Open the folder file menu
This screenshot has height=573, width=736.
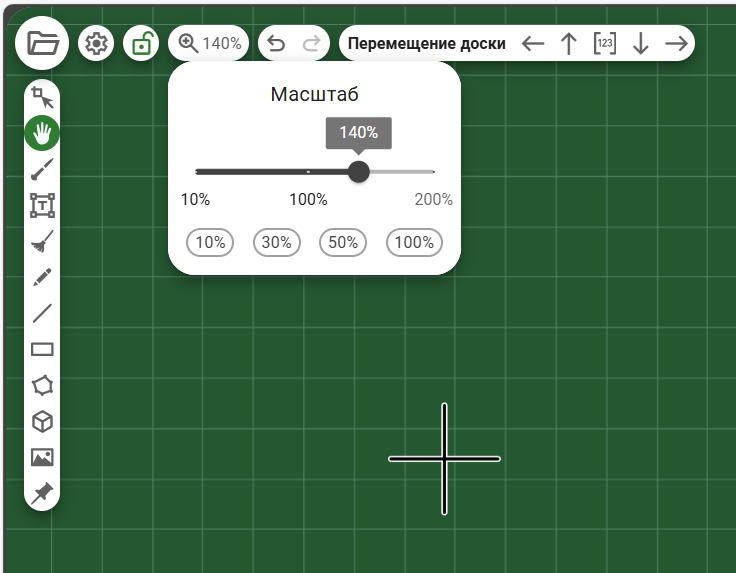43,43
